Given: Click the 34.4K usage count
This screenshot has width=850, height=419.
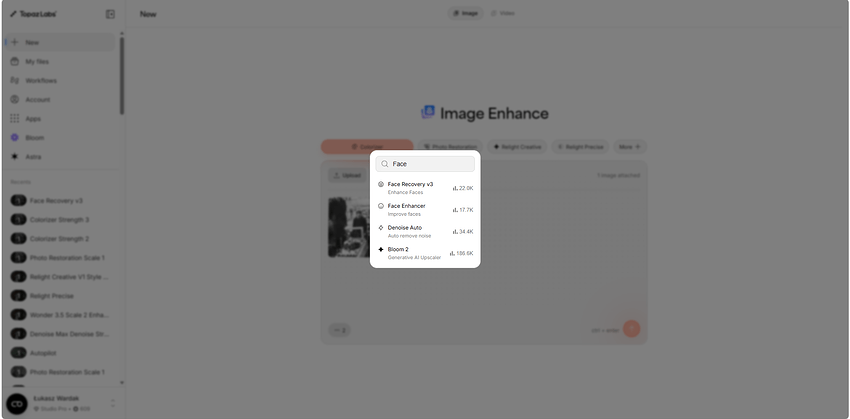Looking at the screenshot, I should (x=463, y=231).
